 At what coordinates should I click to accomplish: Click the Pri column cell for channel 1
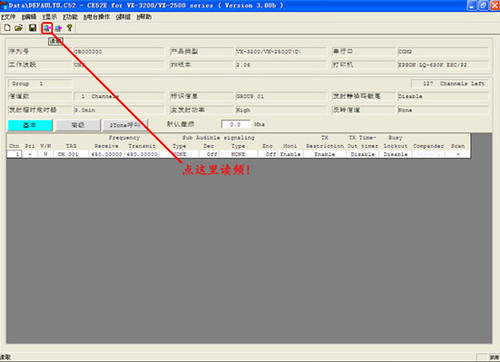click(30, 154)
